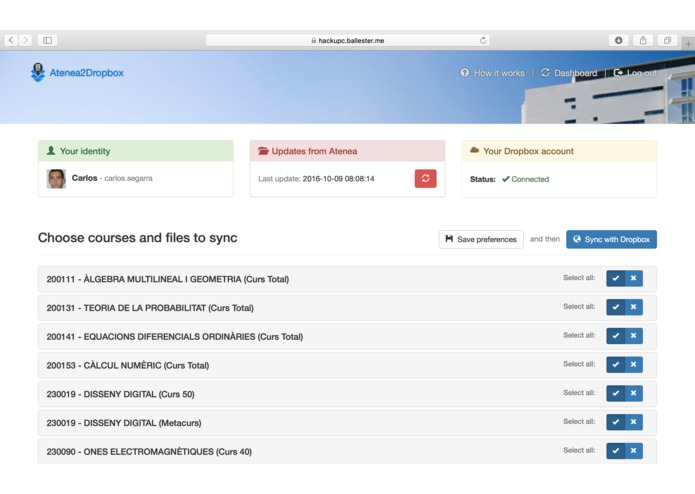Deselect all files for ÀLGEBRA MULTILINEAL I GEOMETRIA

(x=633, y=278)
